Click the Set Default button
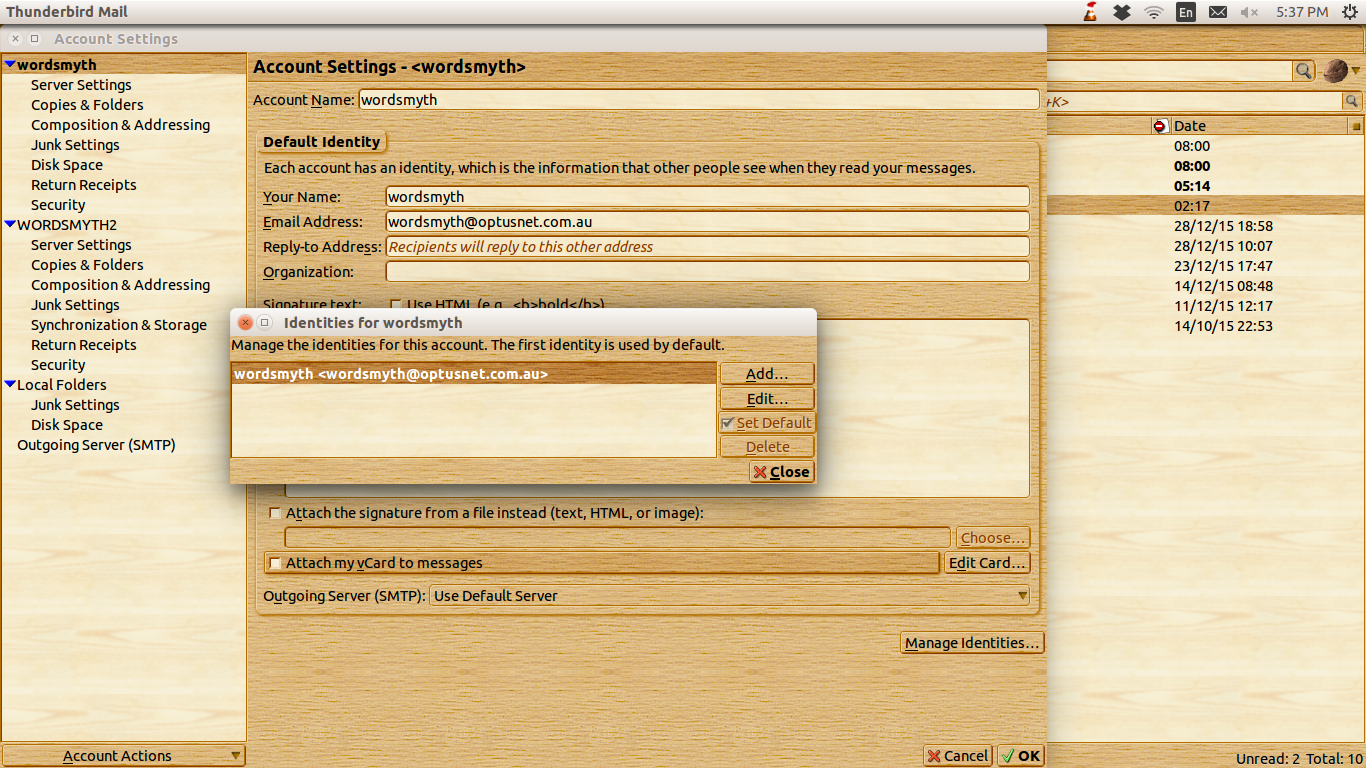Screen dimensions: 1366x768 (x=767, y=423)
